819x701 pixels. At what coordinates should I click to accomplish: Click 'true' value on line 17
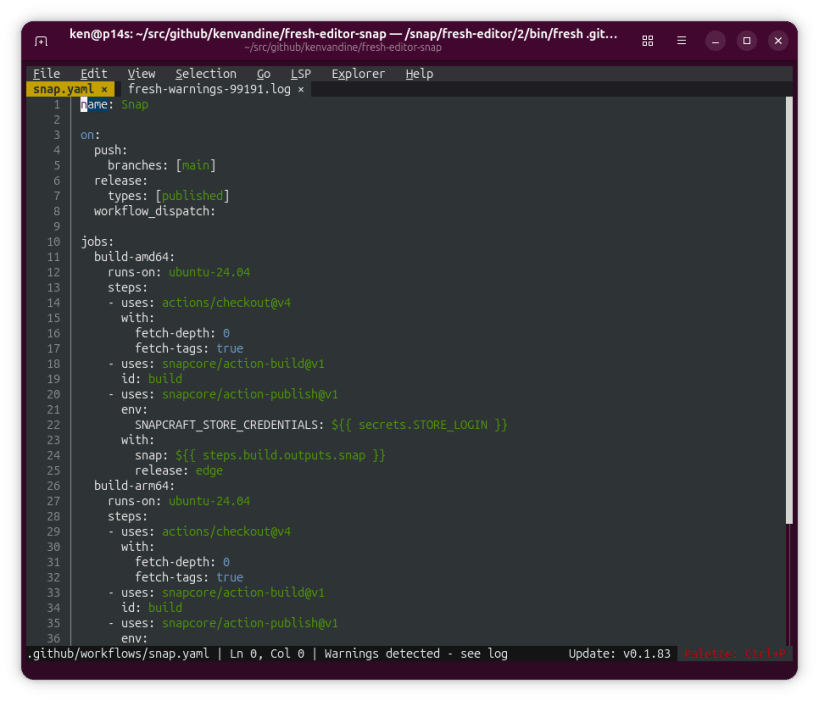point(230,348)
